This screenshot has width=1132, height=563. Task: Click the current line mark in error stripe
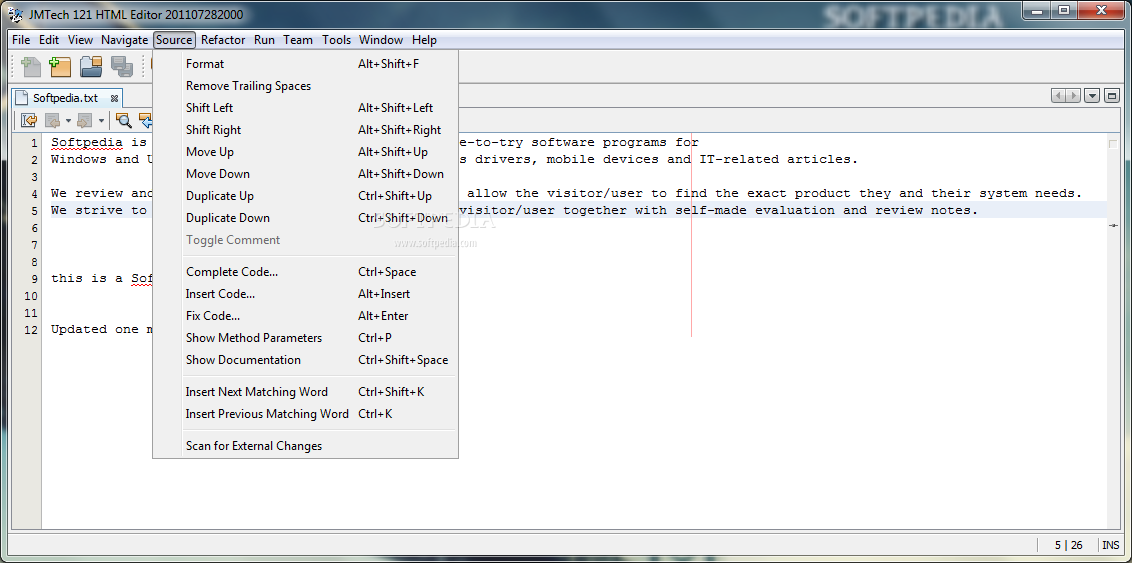click(x=1113, y=226)
